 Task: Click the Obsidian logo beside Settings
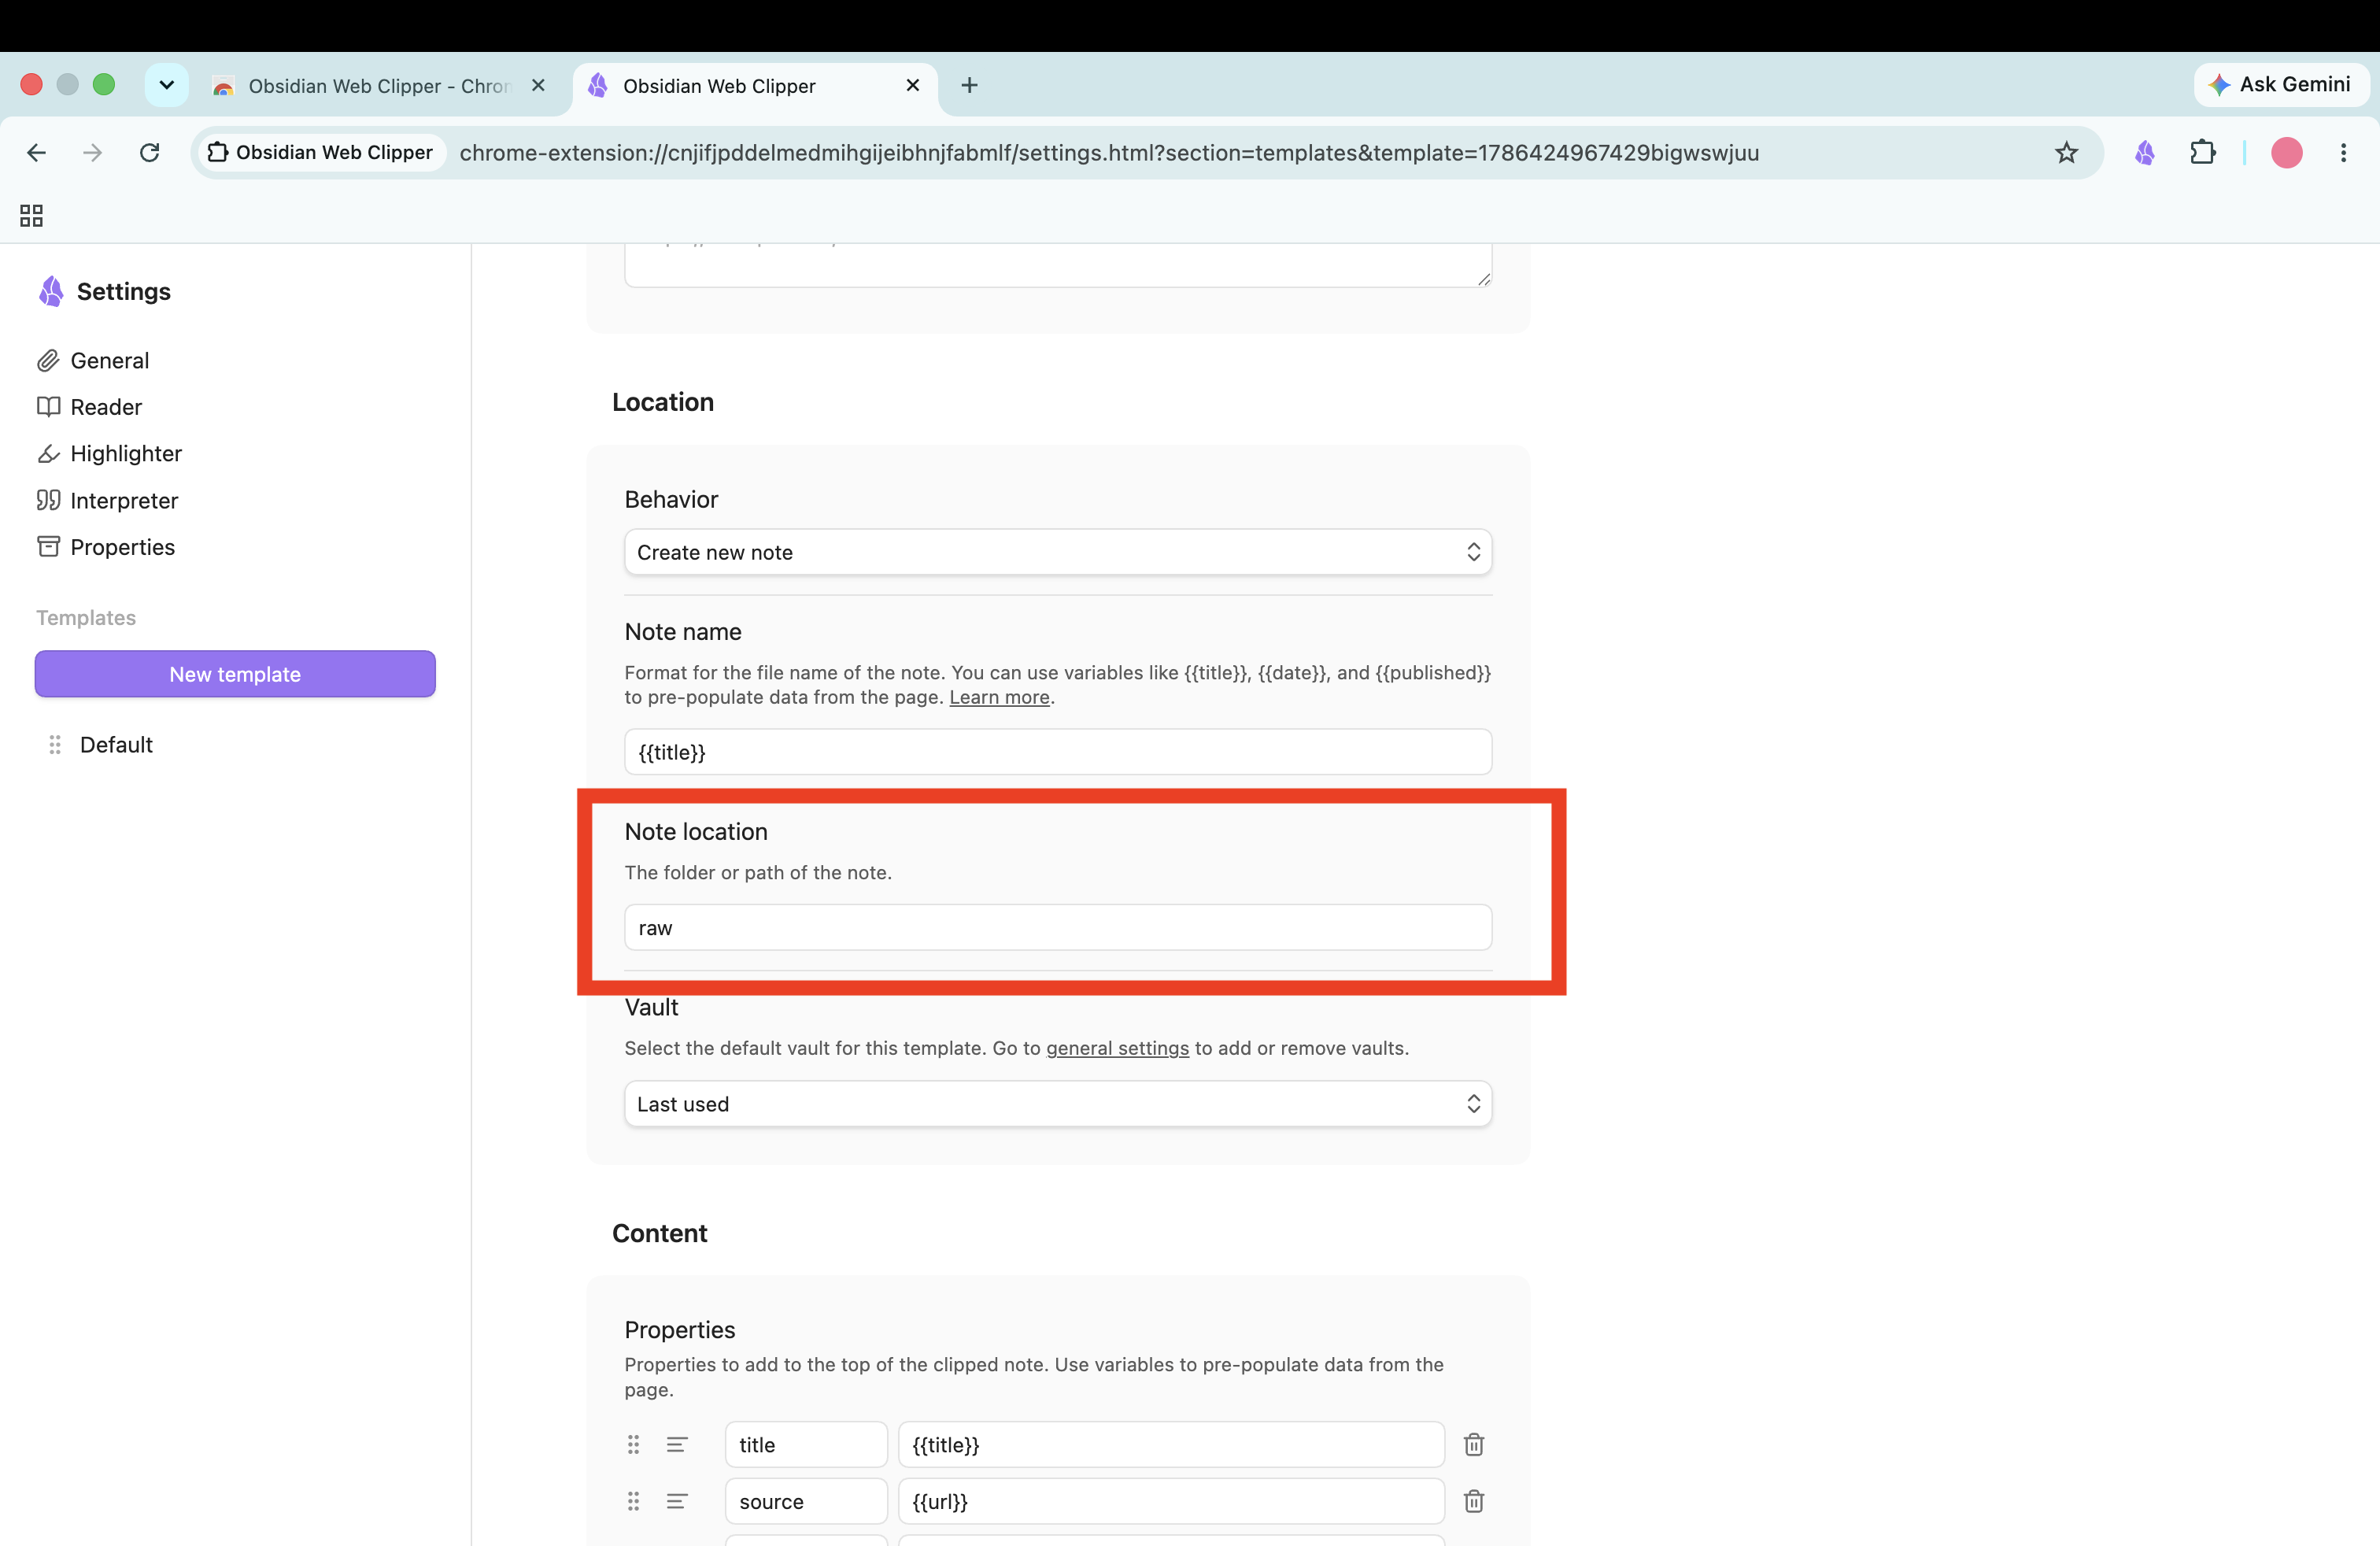(x=51, y=292)
